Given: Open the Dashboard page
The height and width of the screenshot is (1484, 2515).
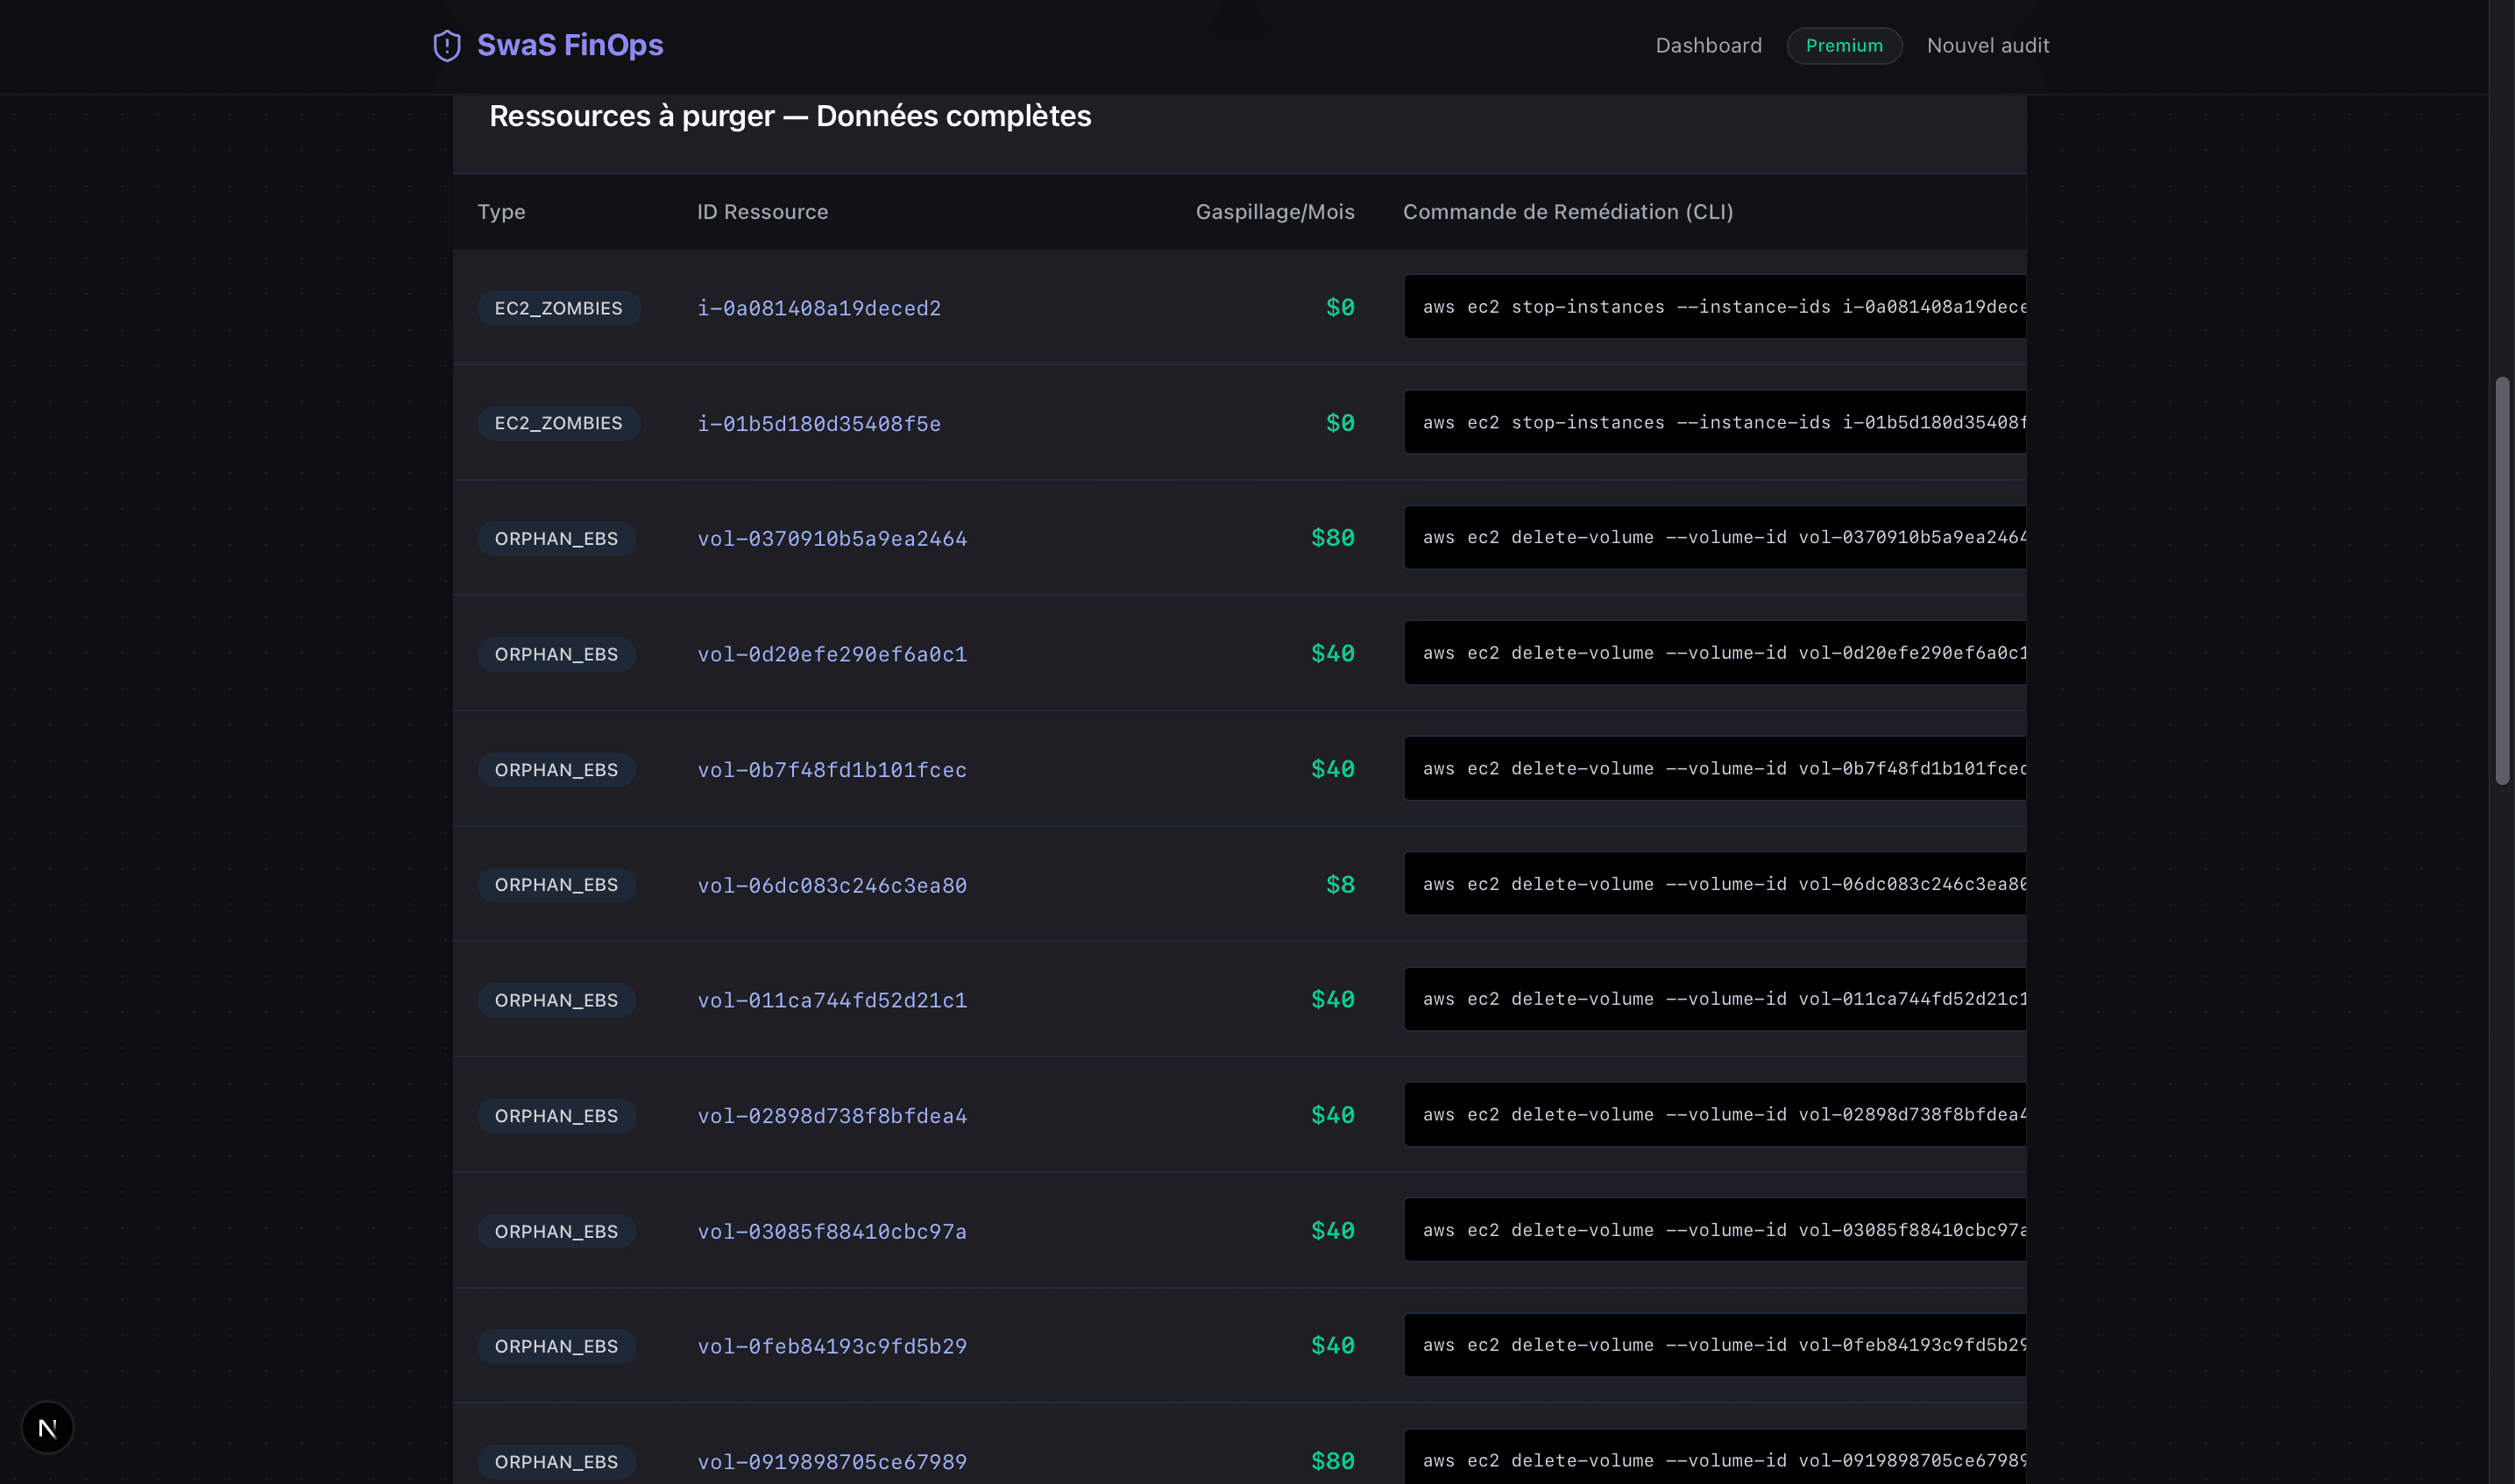Looking at the screenshot, I should (1708, 45).
